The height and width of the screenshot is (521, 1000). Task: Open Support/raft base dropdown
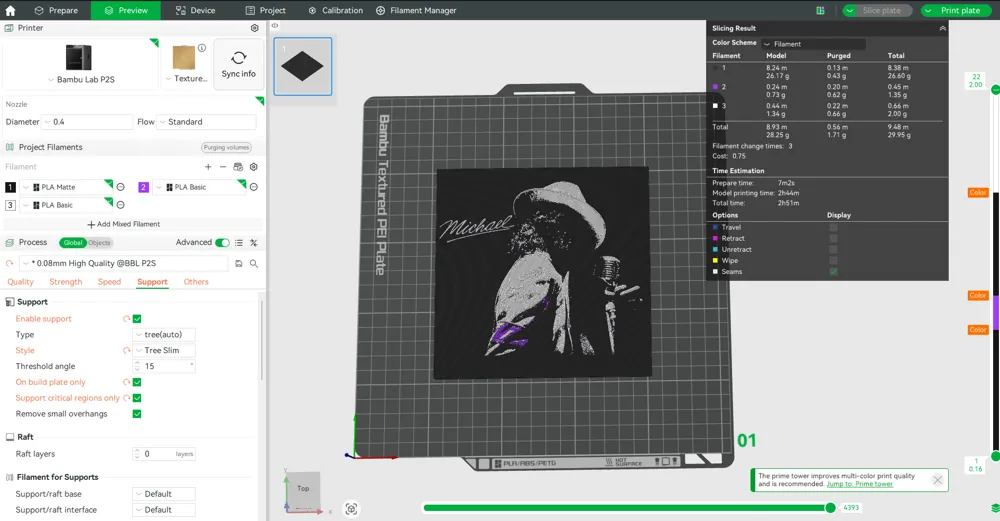point(164,494)
